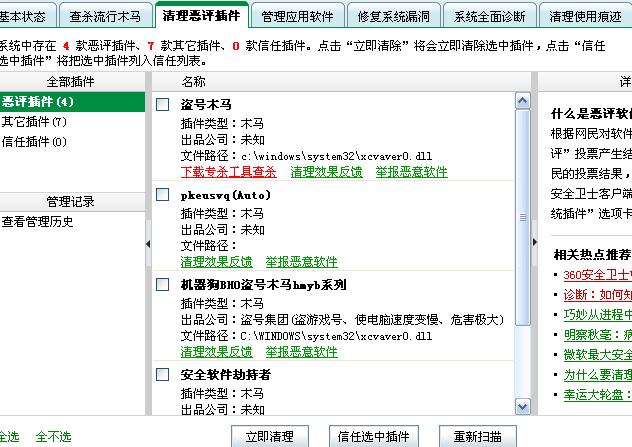The width and height of the screenshot is (632, 447).
Task: Click 全选 to select all plugins
Action: [x=8, y=437]
